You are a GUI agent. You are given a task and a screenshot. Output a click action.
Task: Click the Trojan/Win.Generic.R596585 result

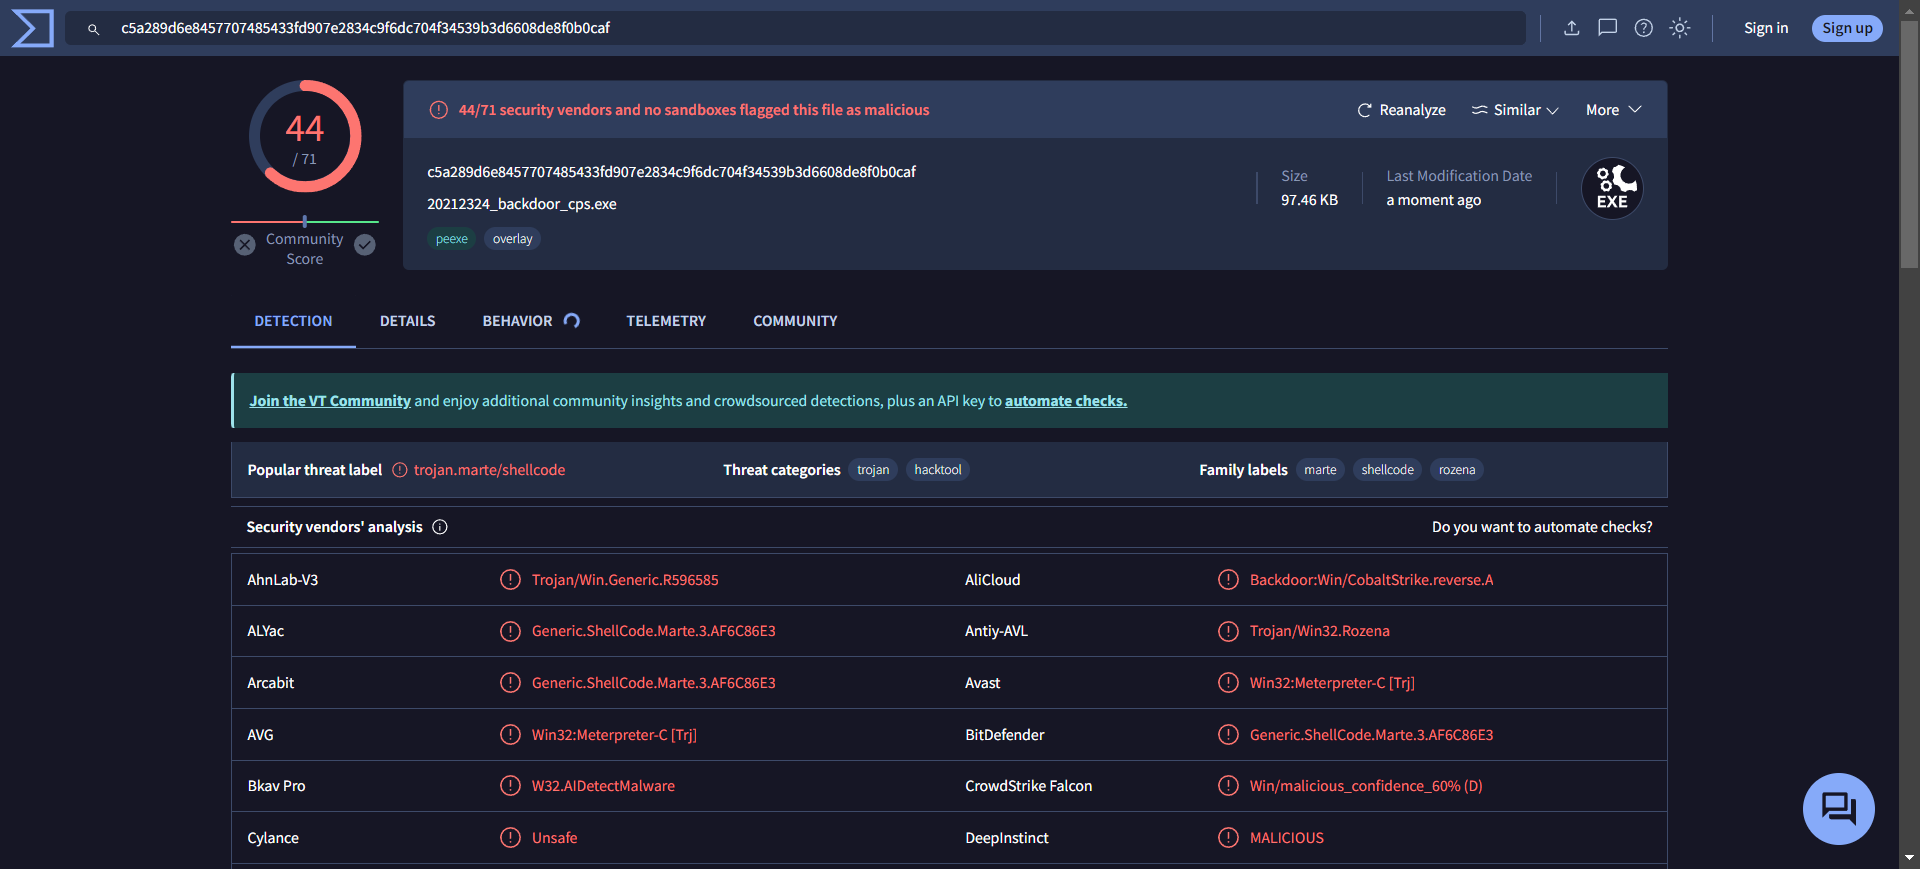[625, 580]
